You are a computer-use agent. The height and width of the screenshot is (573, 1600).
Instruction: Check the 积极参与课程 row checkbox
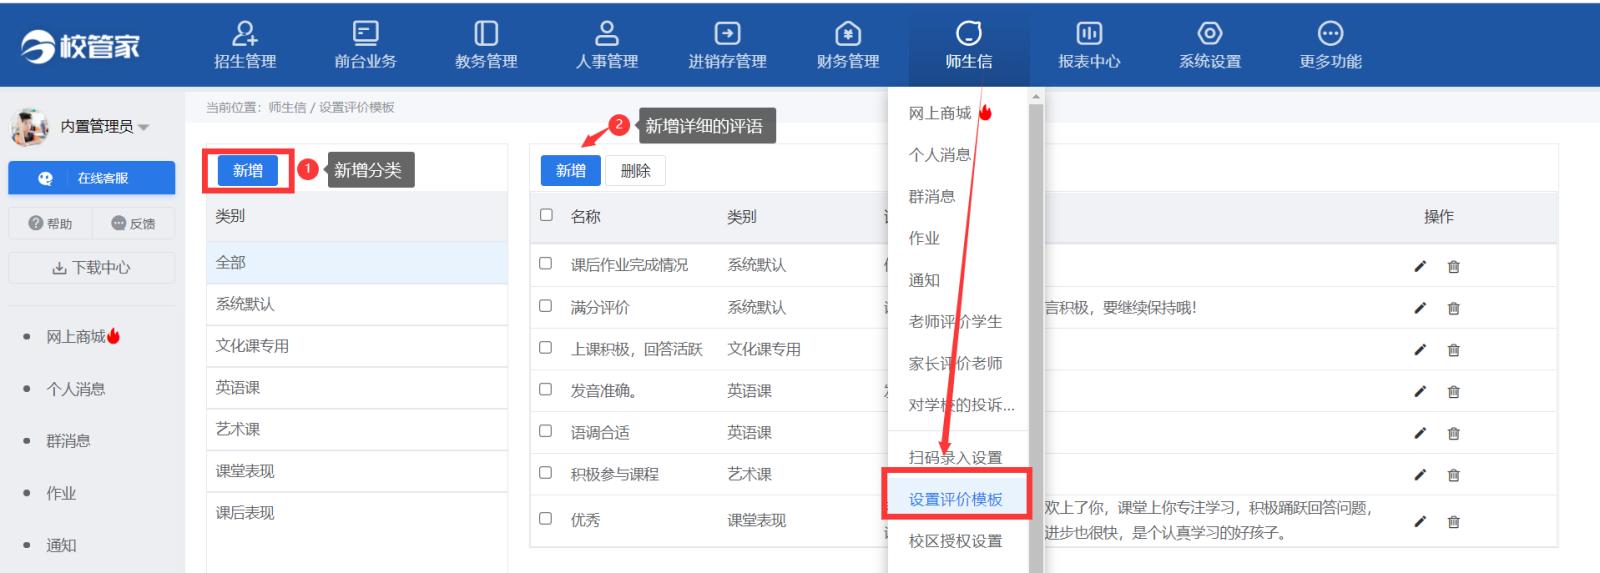[x=546, y=472]
